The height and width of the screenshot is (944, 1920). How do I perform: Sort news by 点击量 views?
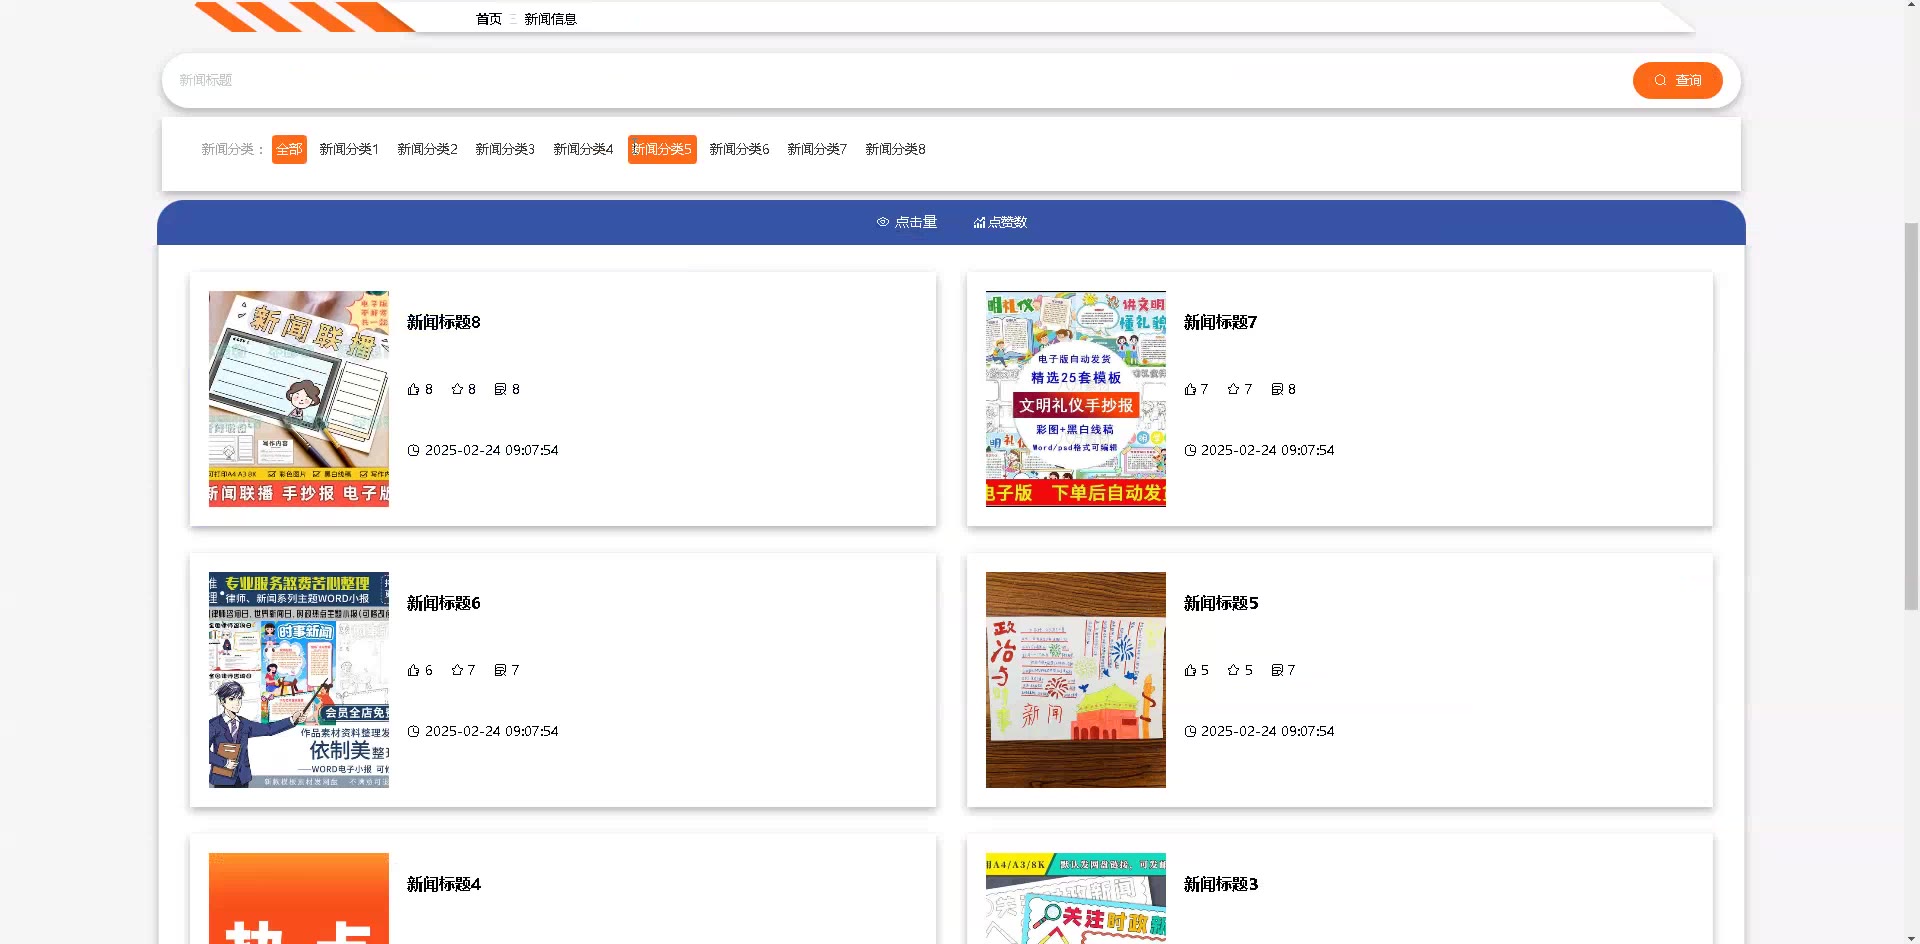(907, 222)
